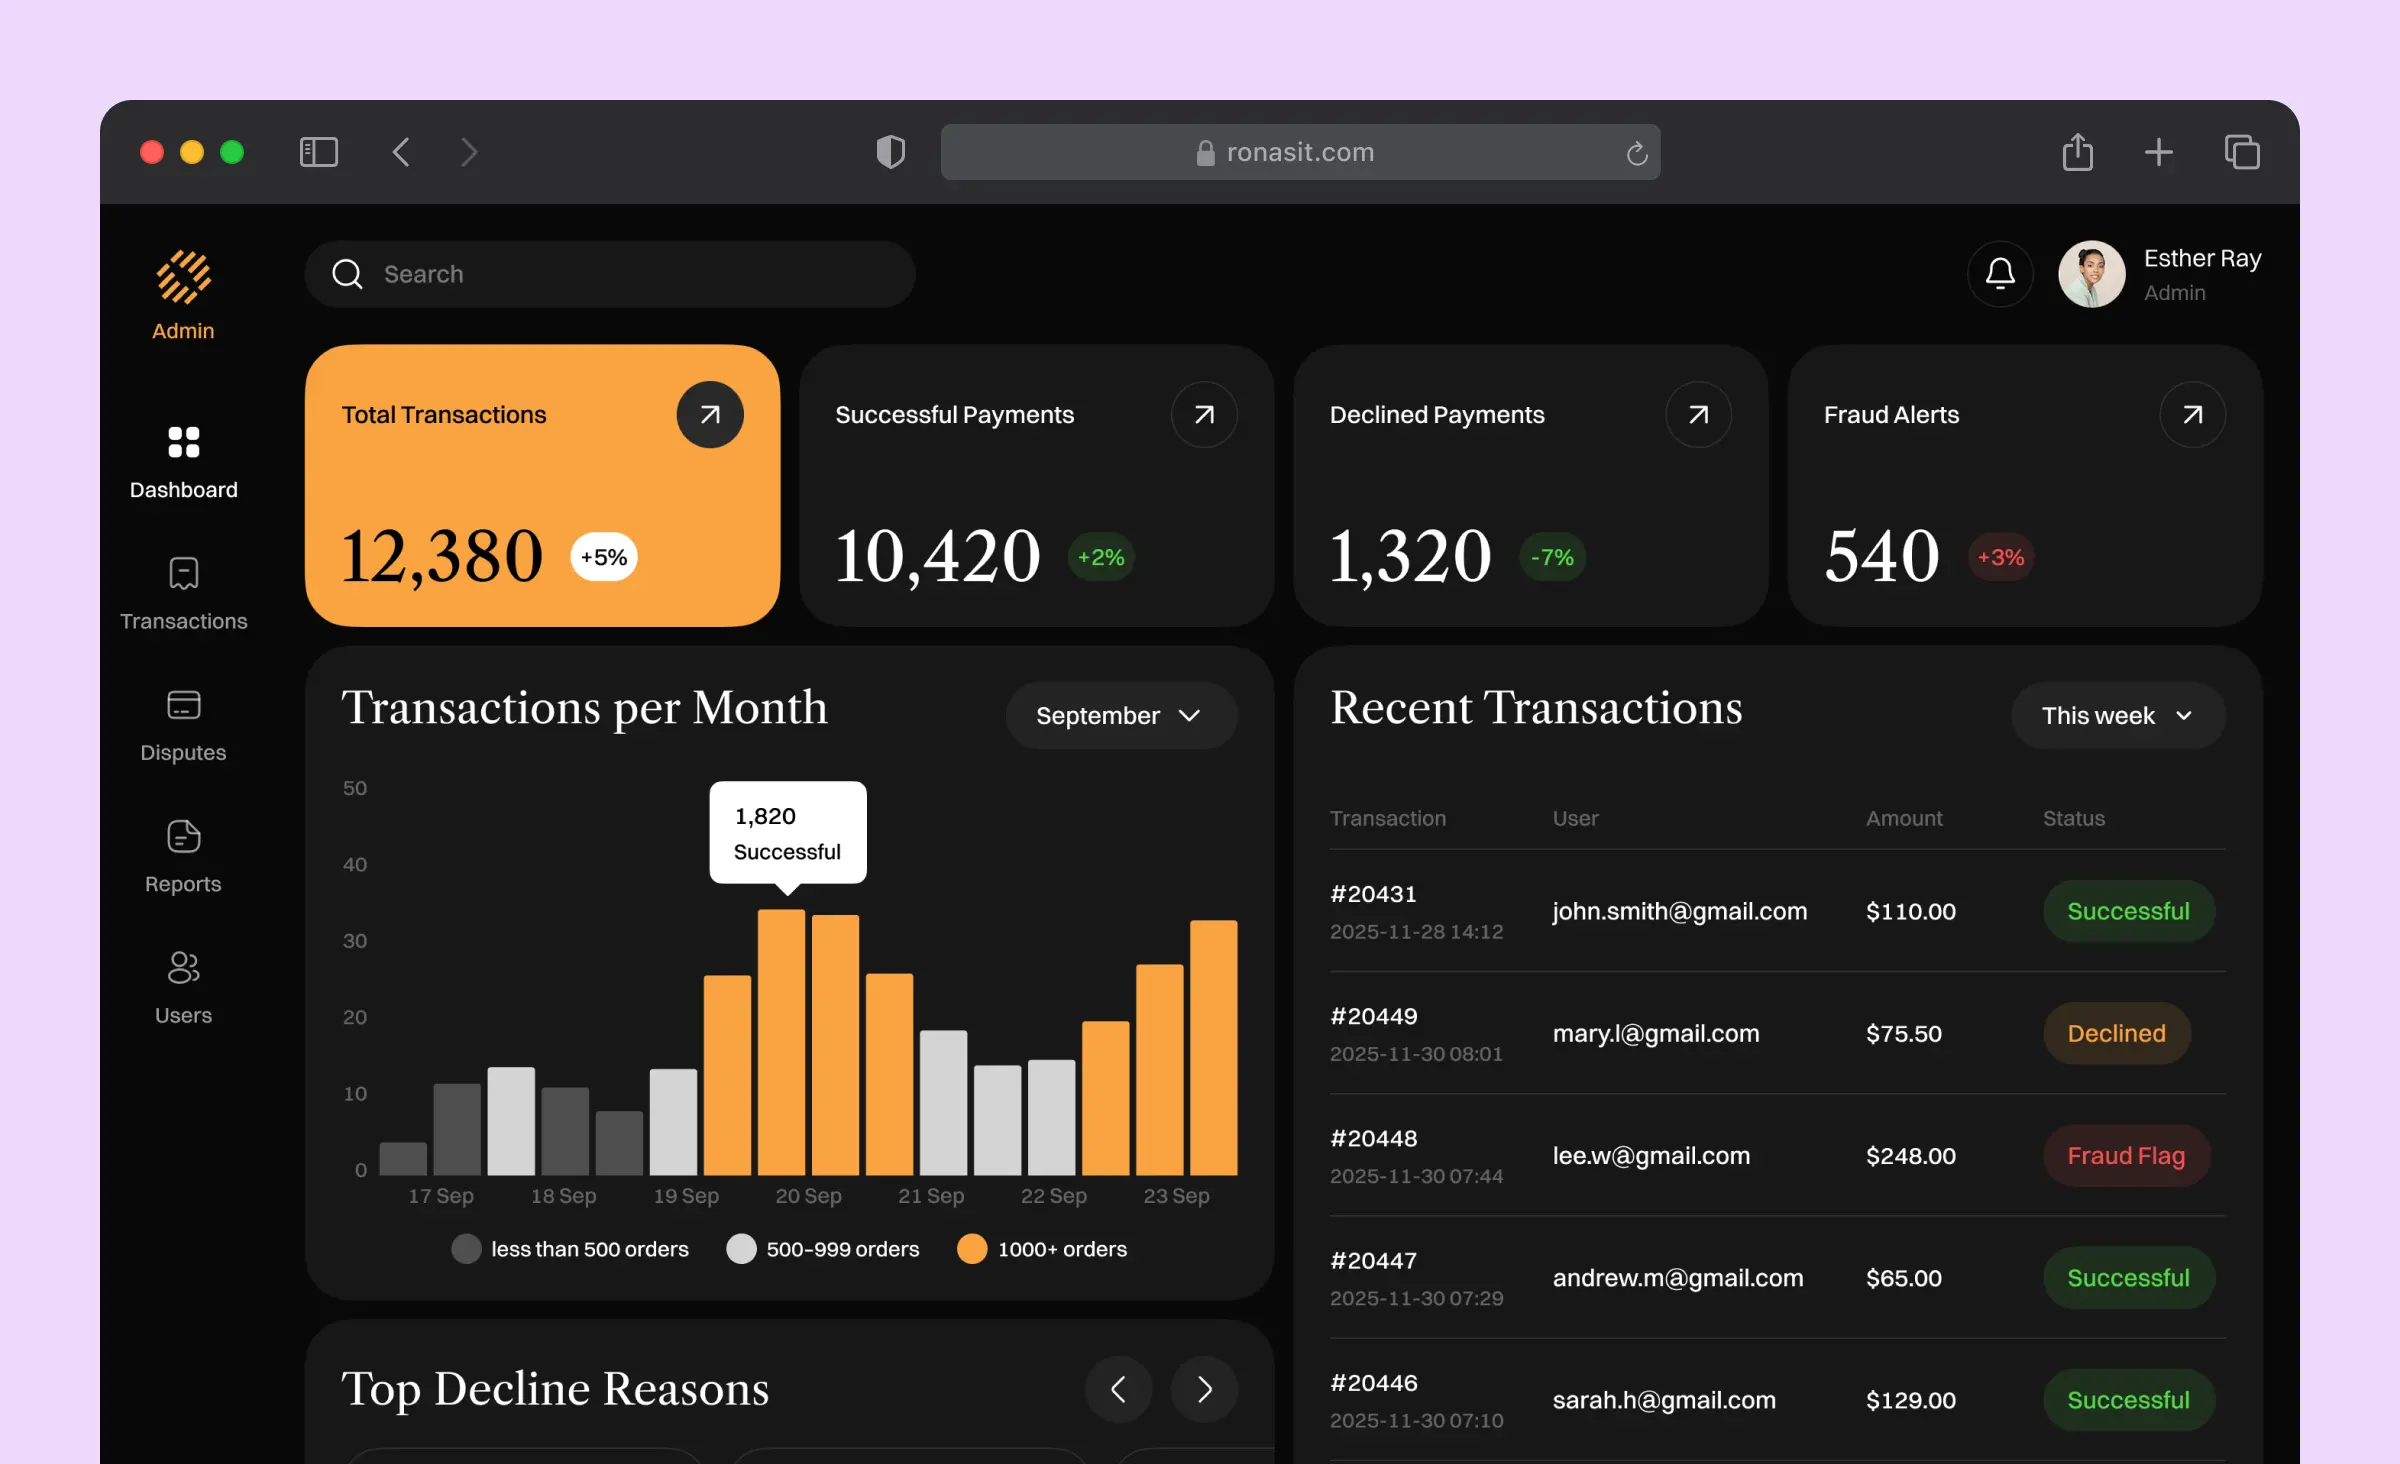Click user andrew.m@gmail.com

[1678, 1278]
